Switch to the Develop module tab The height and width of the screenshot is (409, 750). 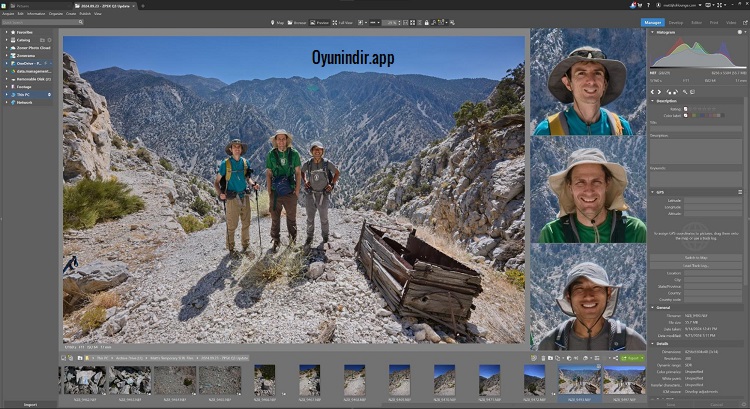tap(676, 22)
